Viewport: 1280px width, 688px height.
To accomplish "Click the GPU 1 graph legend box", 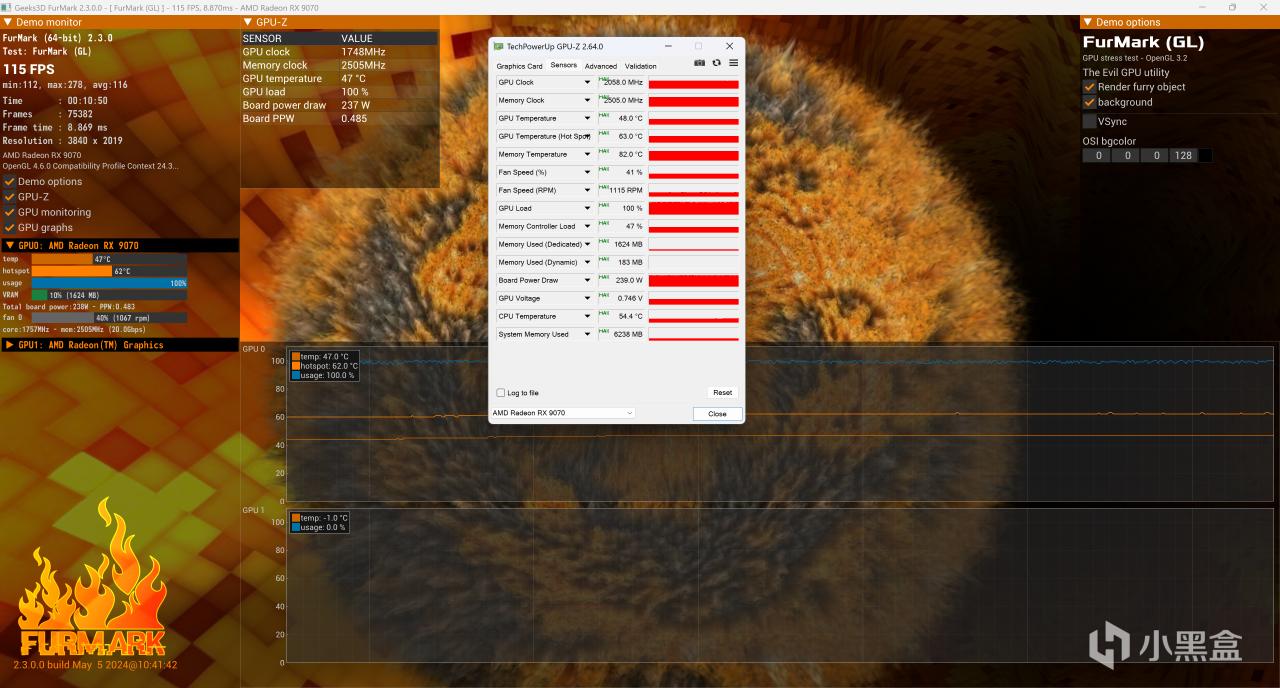I will [319, 522].
